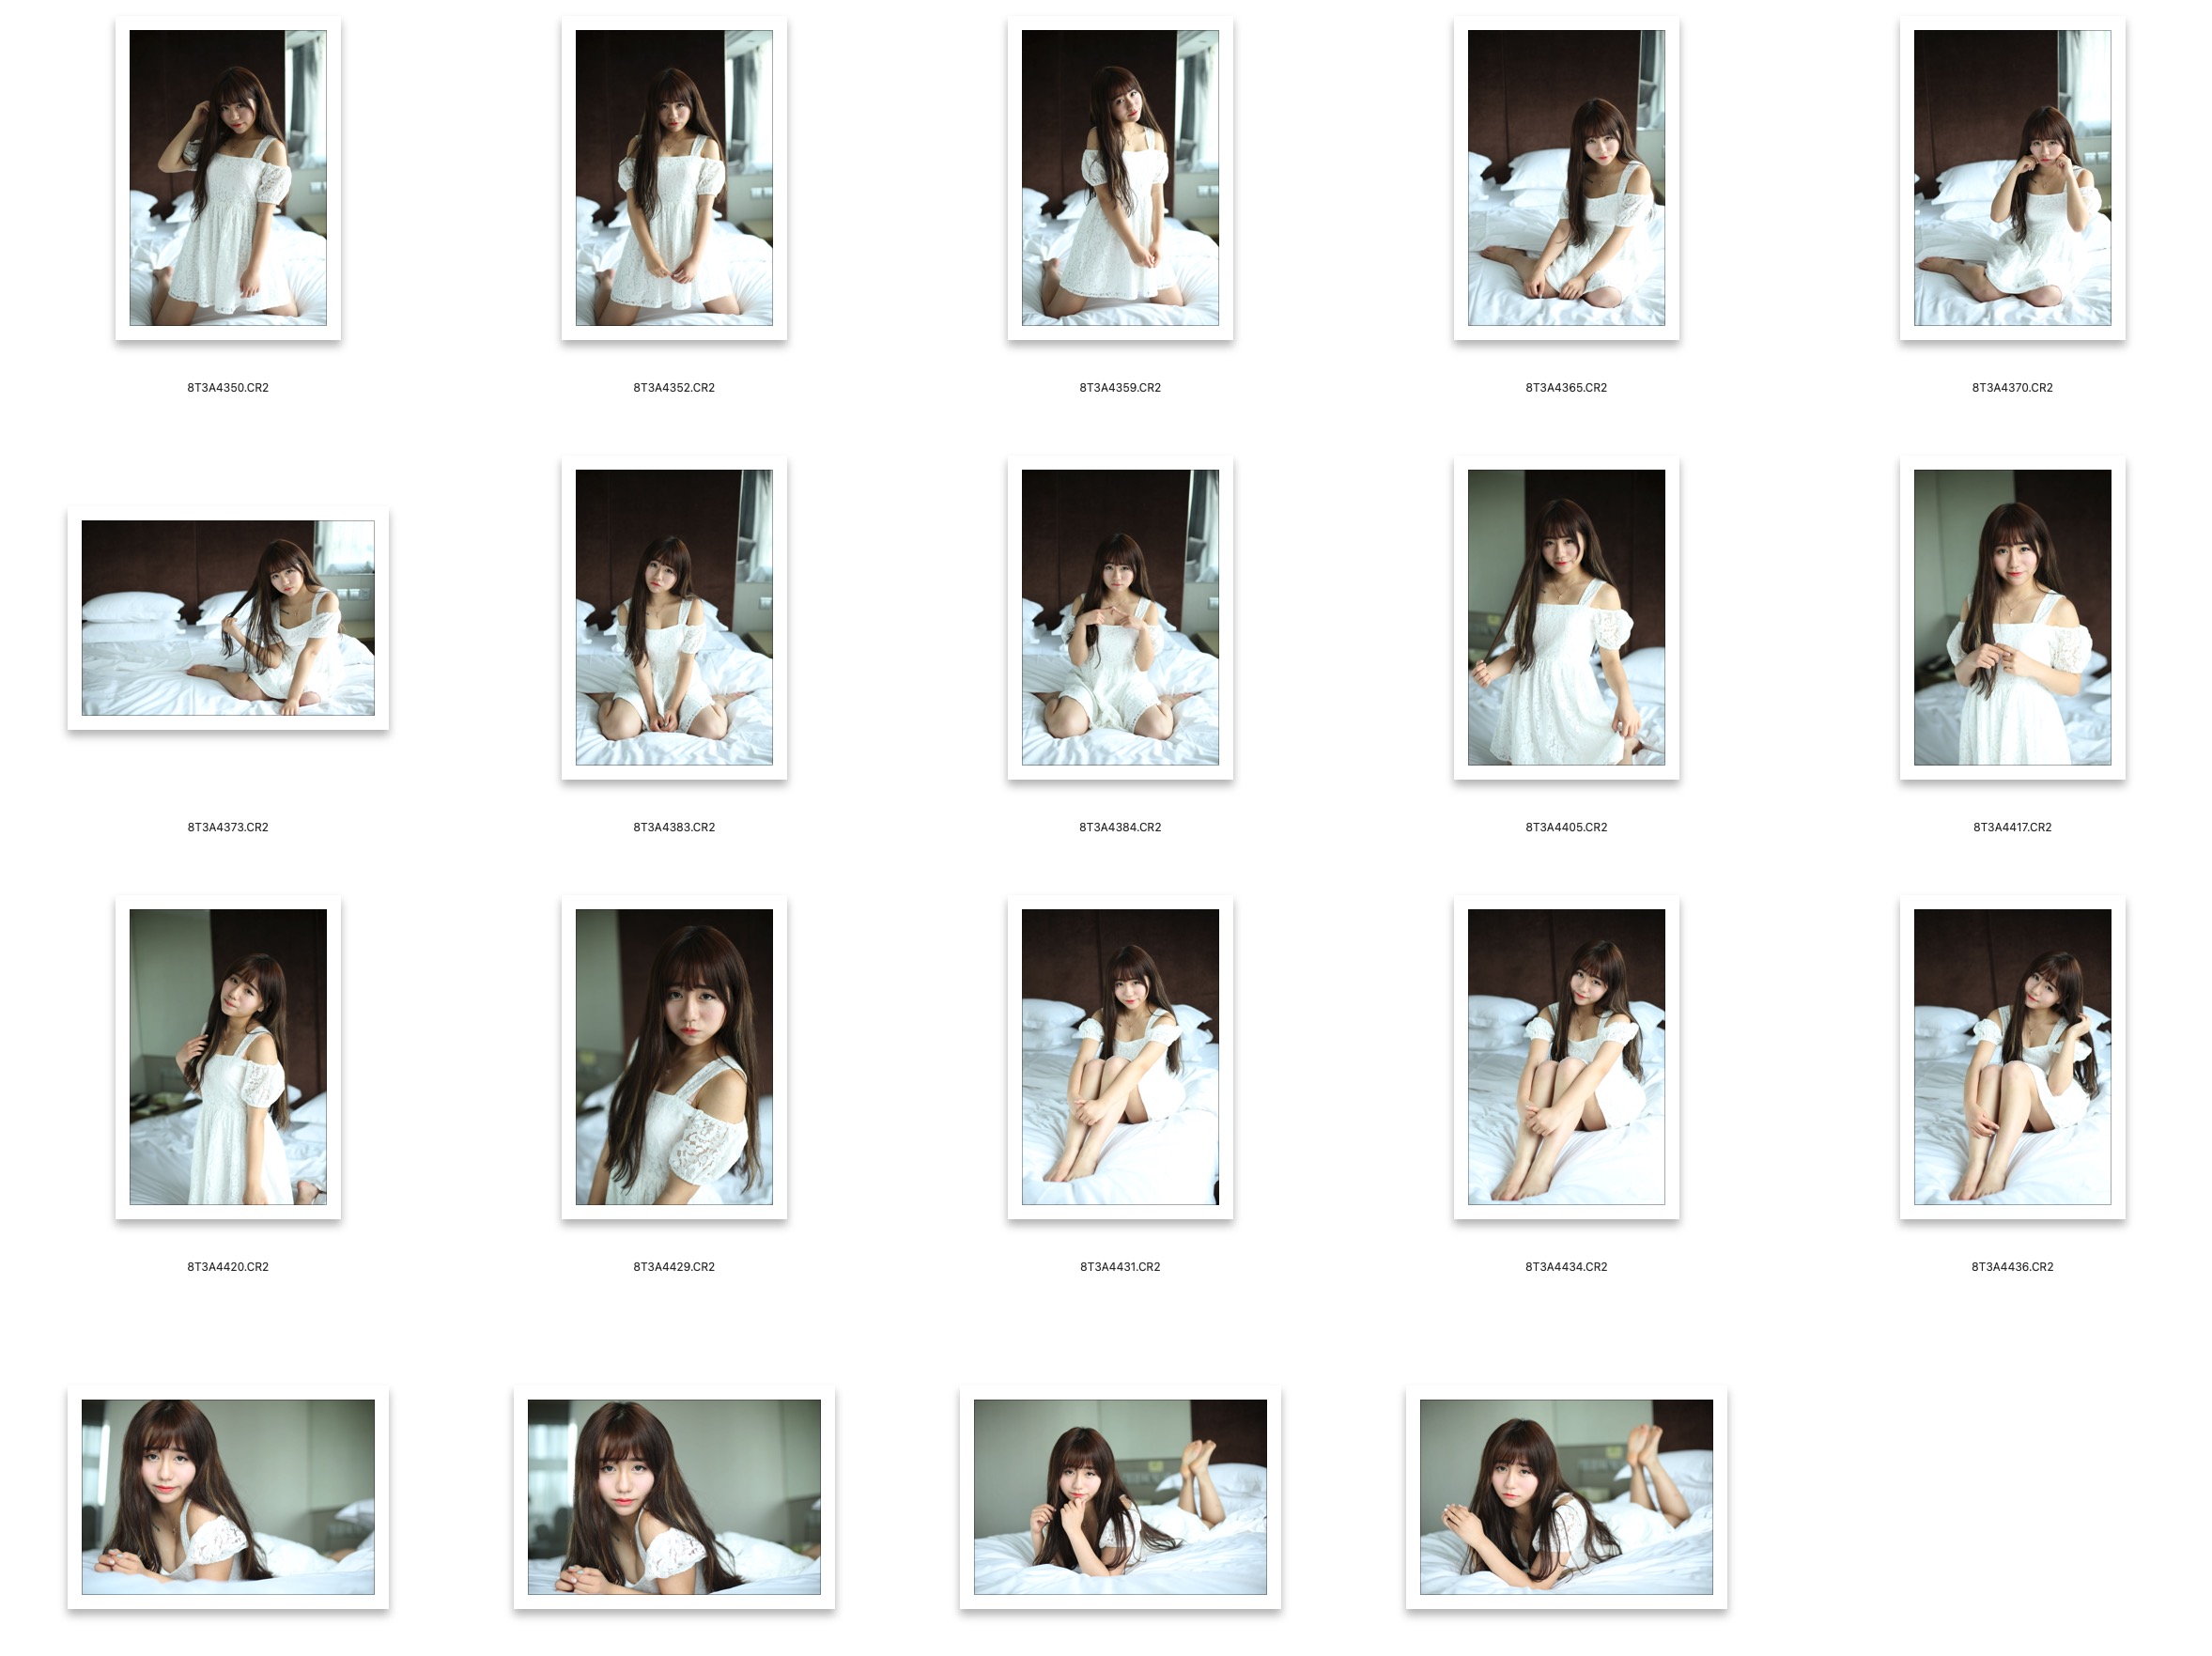Pick the 8T3A4370.CR2 thumbnail
The image size is (2212, 1656).
[2011, 178]
